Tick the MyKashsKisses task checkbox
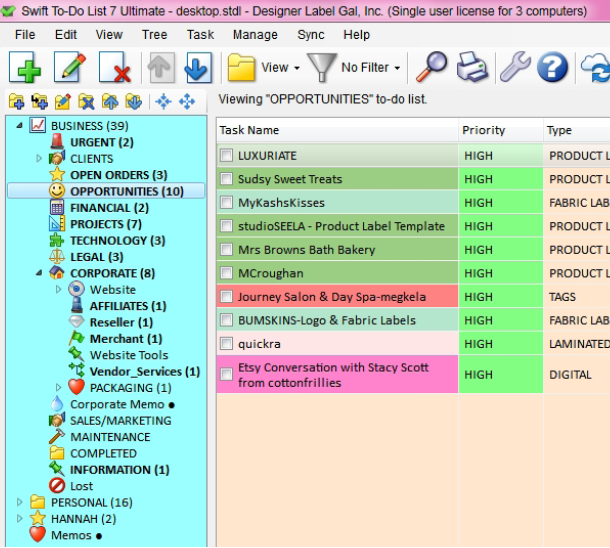The height and width of the screenshot is (548, 610). tap(226, 203)
